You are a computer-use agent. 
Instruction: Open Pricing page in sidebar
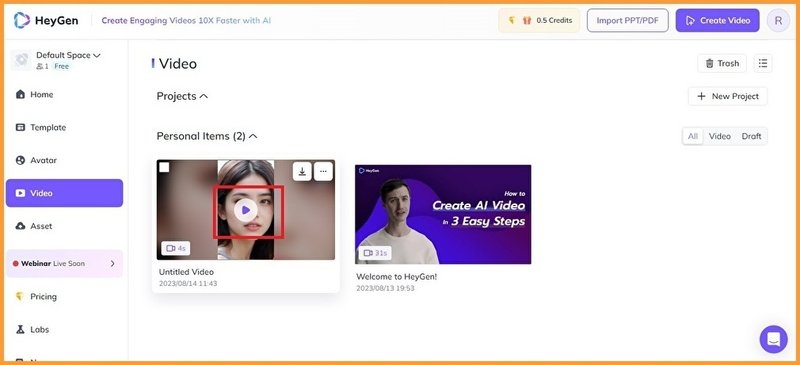(x=64, y=297)
